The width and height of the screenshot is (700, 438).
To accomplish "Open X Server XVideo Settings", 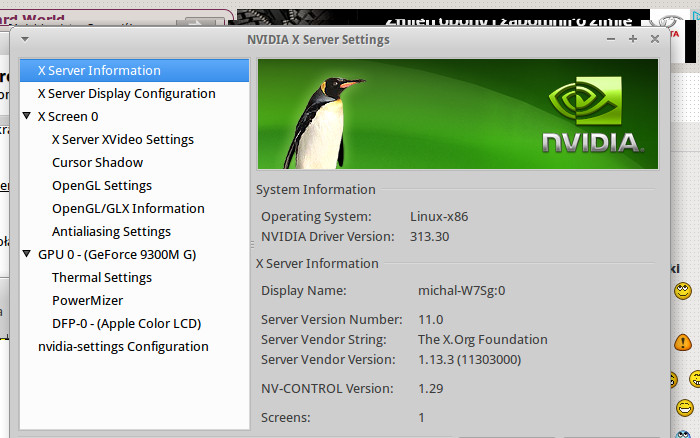I will [x=123, y=140].
